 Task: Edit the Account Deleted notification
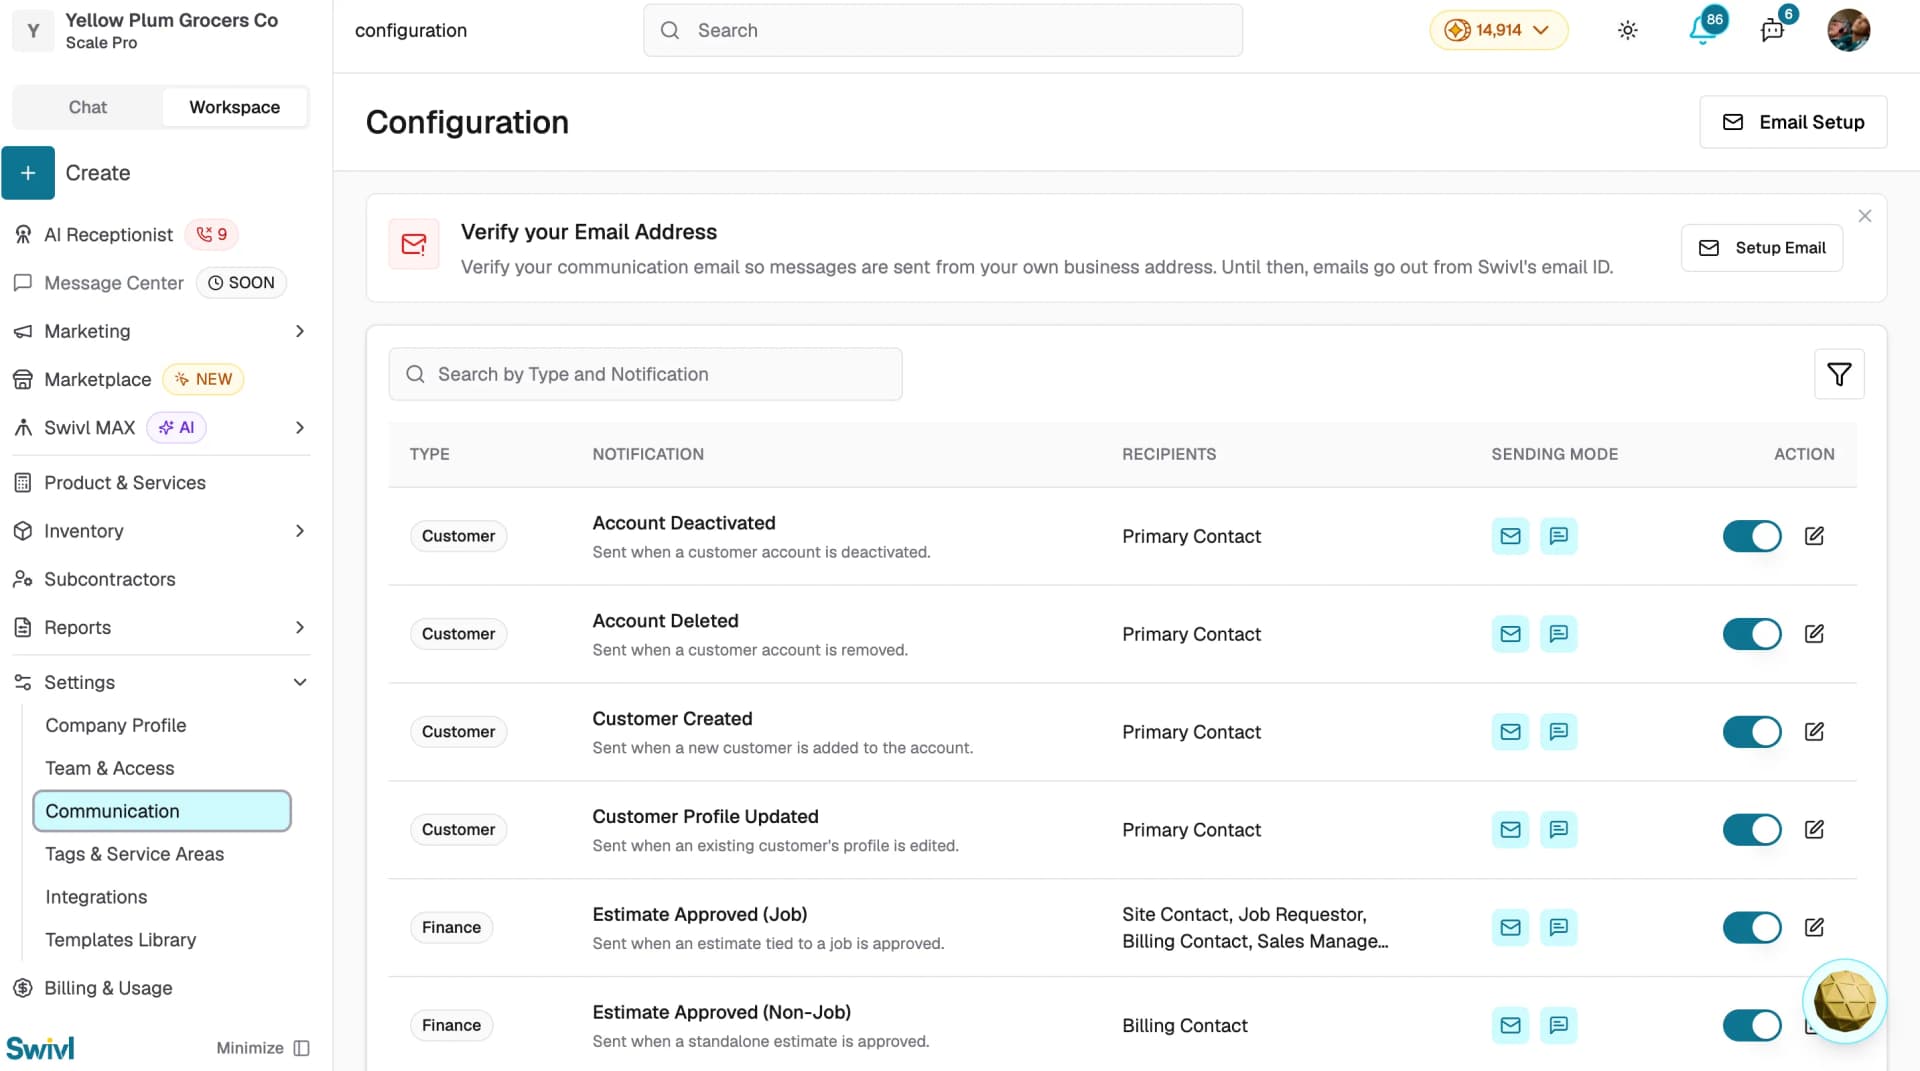[x=1814, y=634]
